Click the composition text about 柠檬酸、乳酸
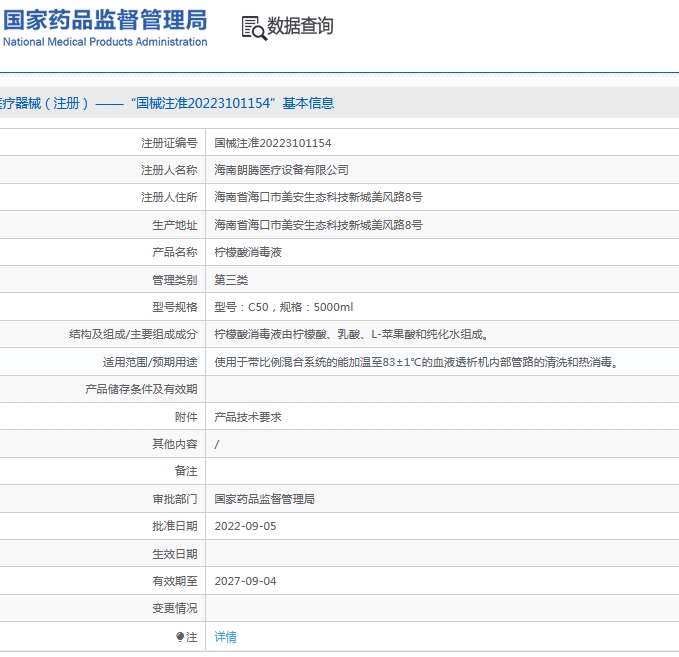The height and width of the screenshot is (657, 679). pos(351,334)
